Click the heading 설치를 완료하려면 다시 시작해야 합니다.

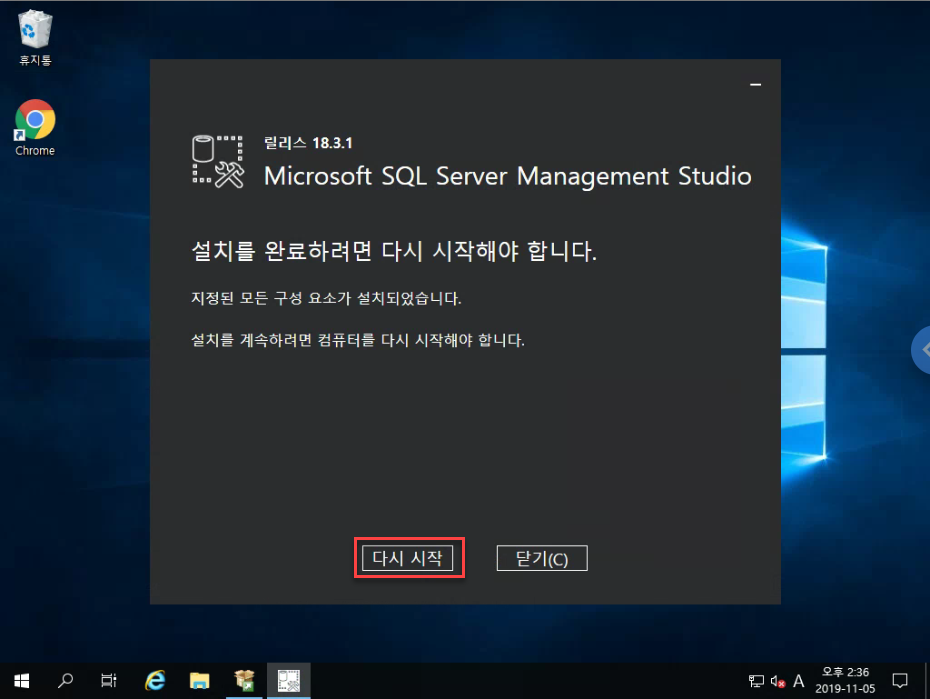pos(394,251)
